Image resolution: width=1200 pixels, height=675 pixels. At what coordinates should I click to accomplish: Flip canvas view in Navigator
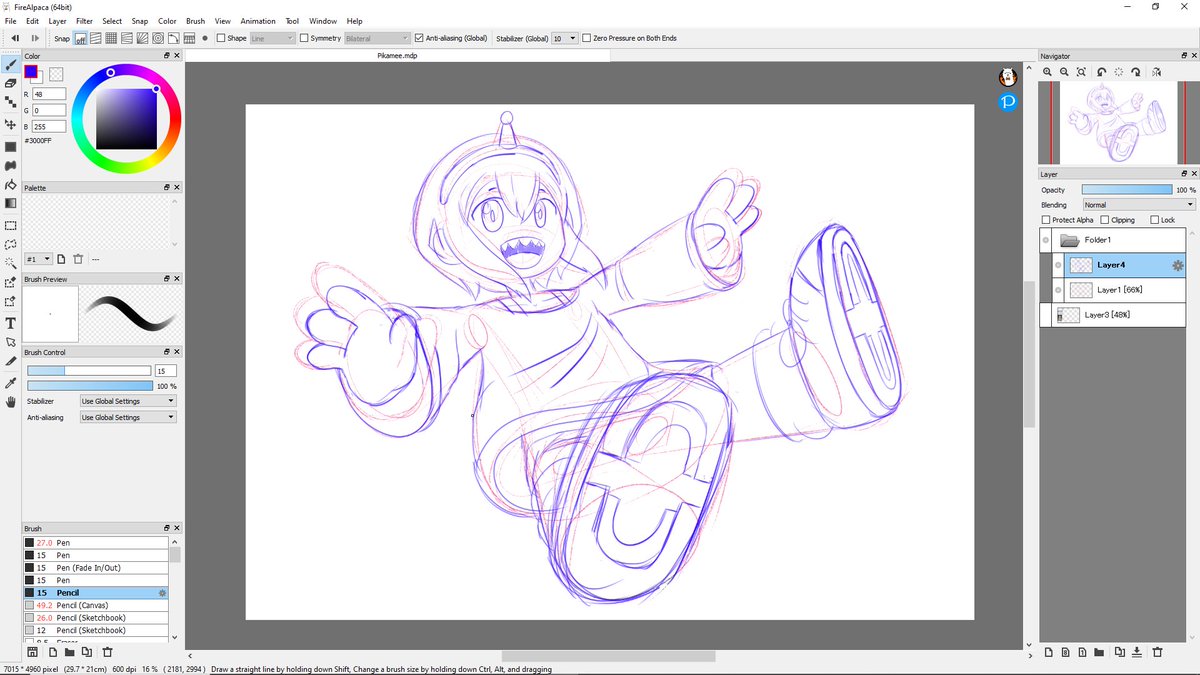(1156, 72)
